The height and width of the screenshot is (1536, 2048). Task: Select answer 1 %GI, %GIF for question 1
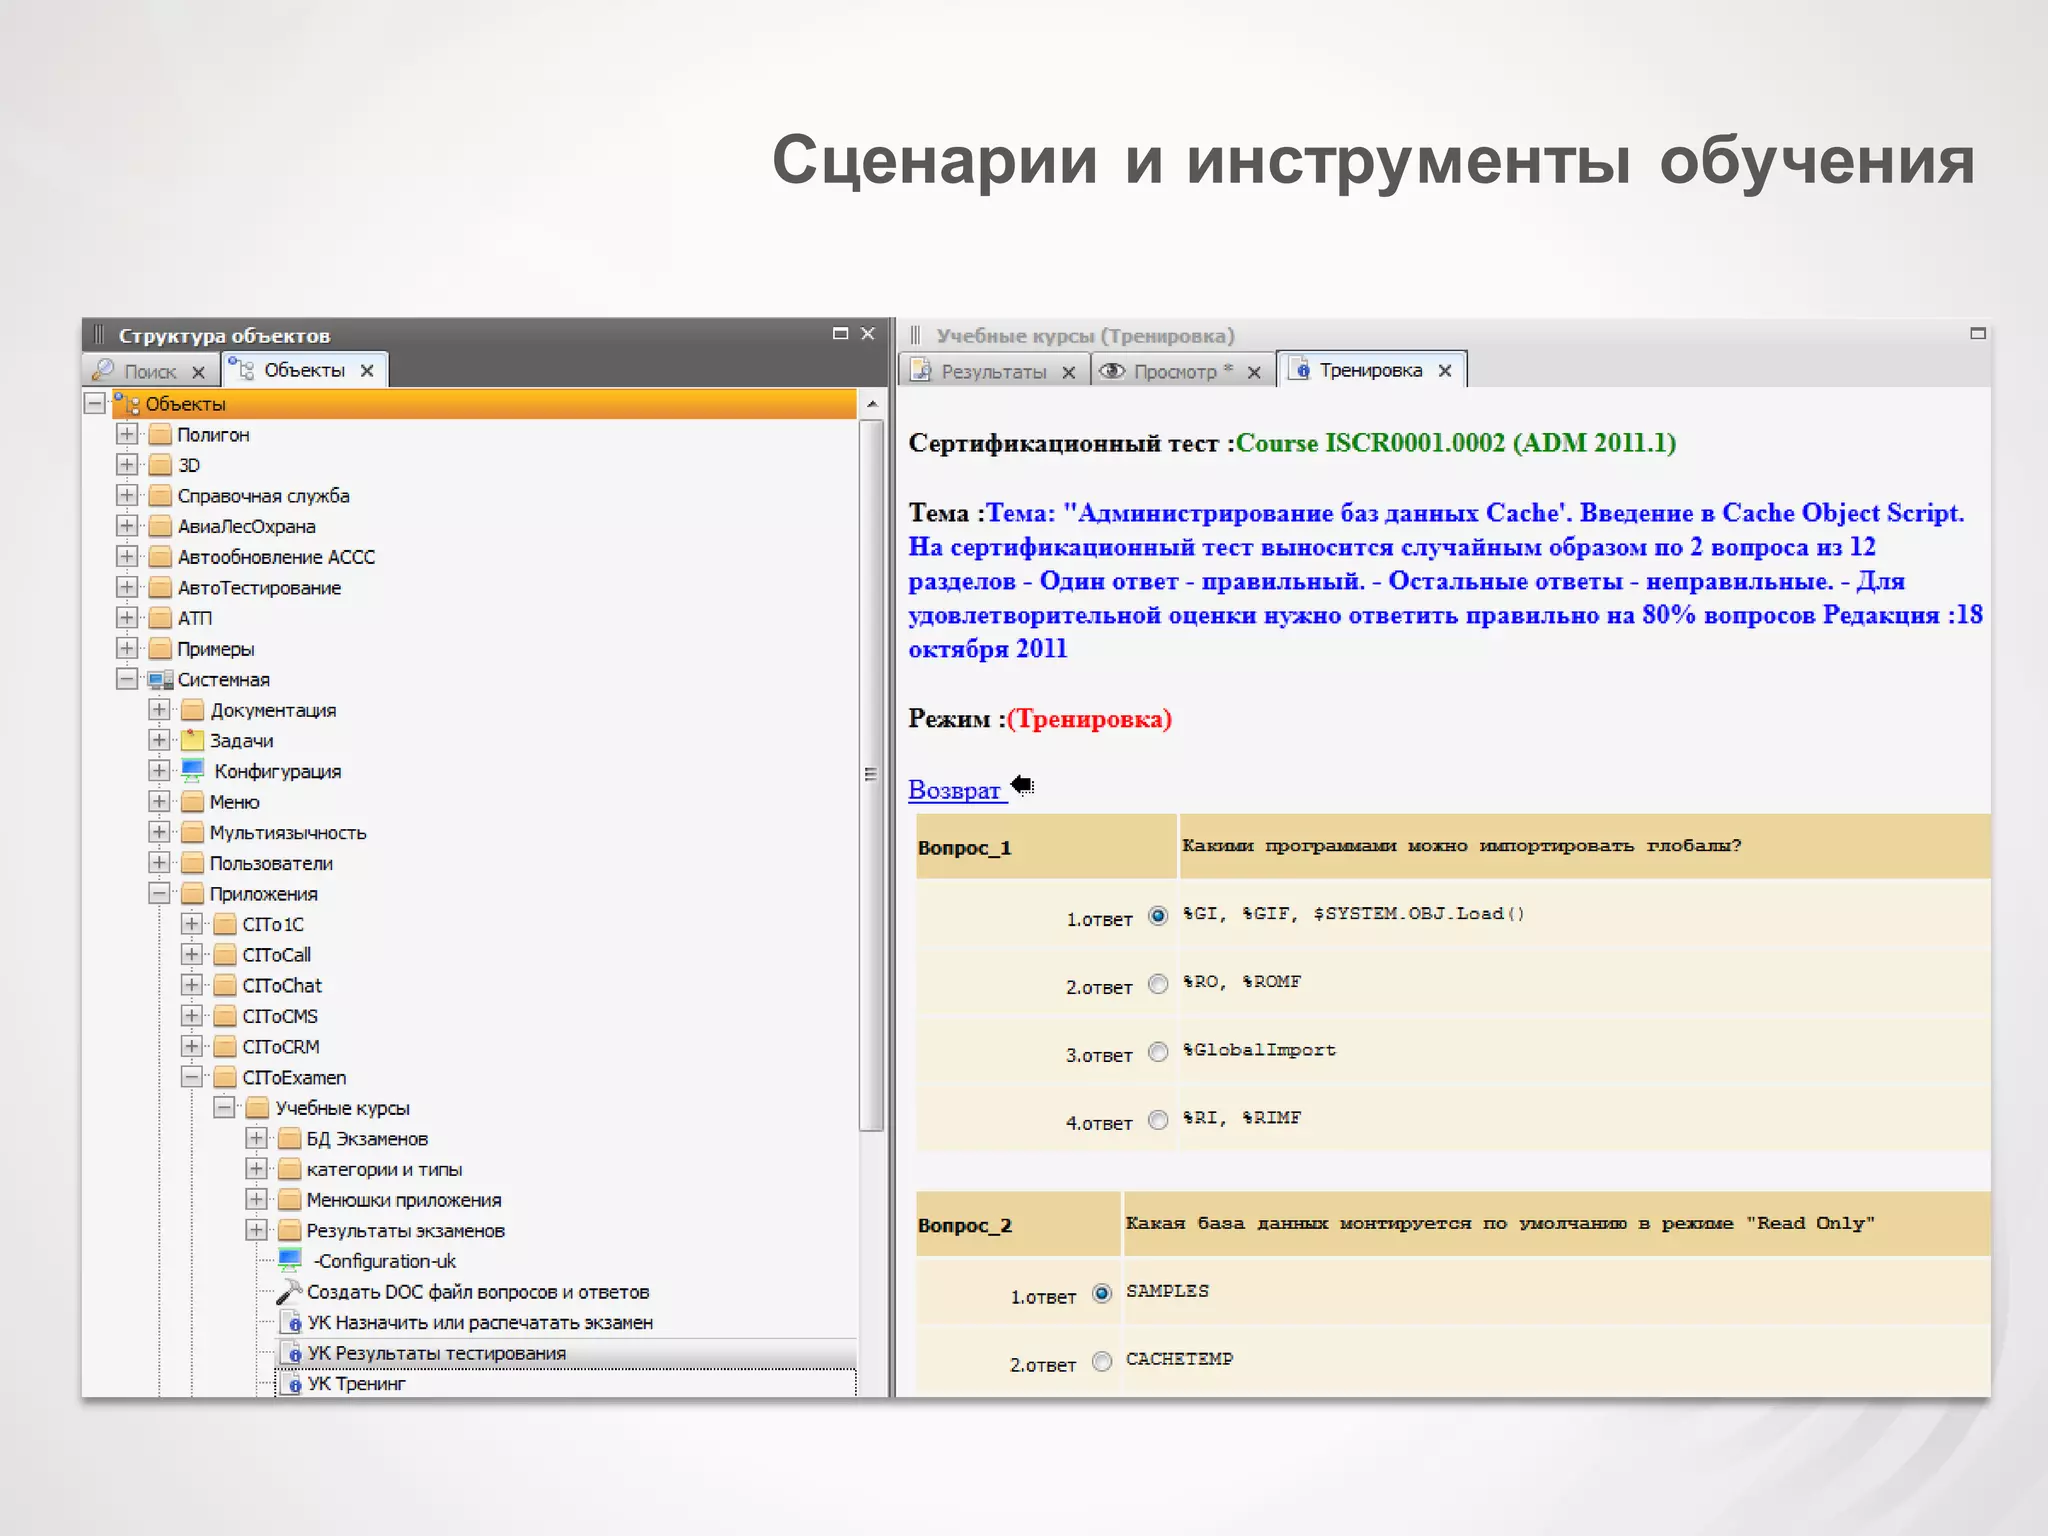1158,916
